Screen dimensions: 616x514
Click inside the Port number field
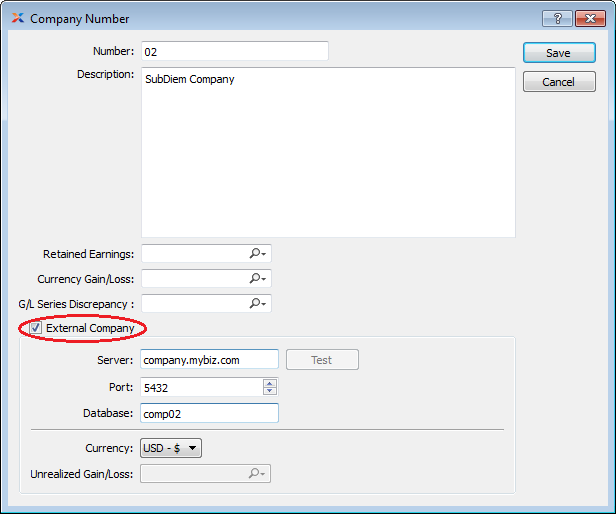[200, 387]
